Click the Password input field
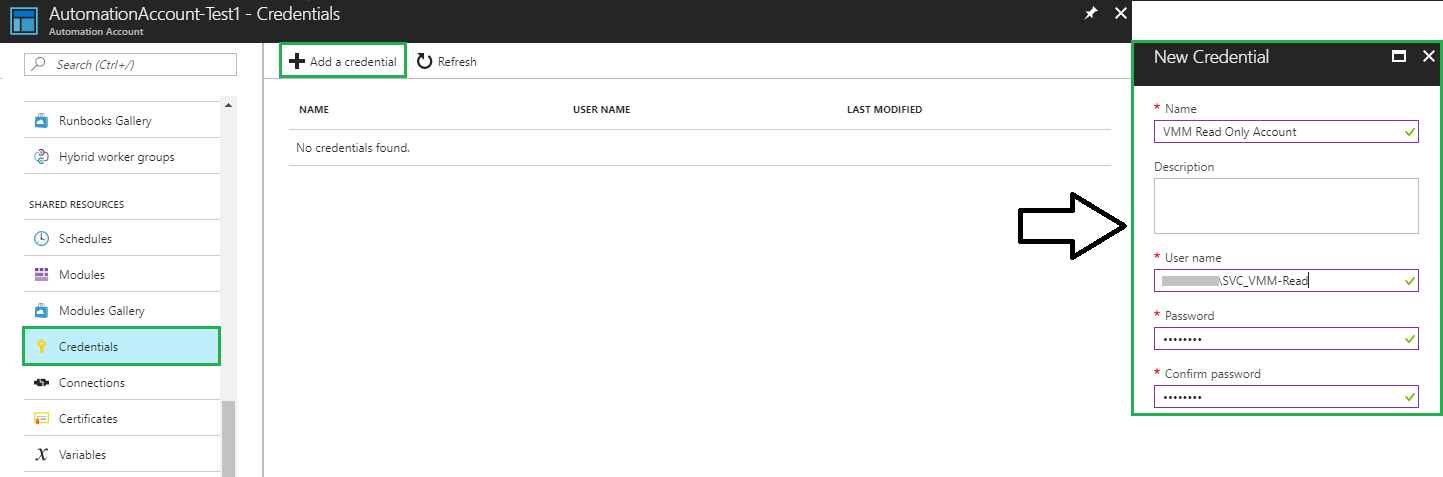The width and height of the screenshot is (1443, 477). tap(1286, 338)
